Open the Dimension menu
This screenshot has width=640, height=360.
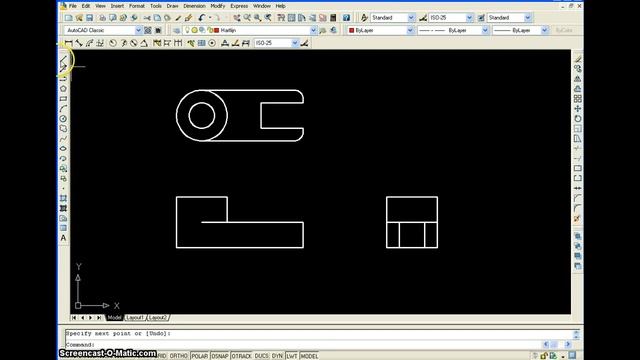coord(194,6)
